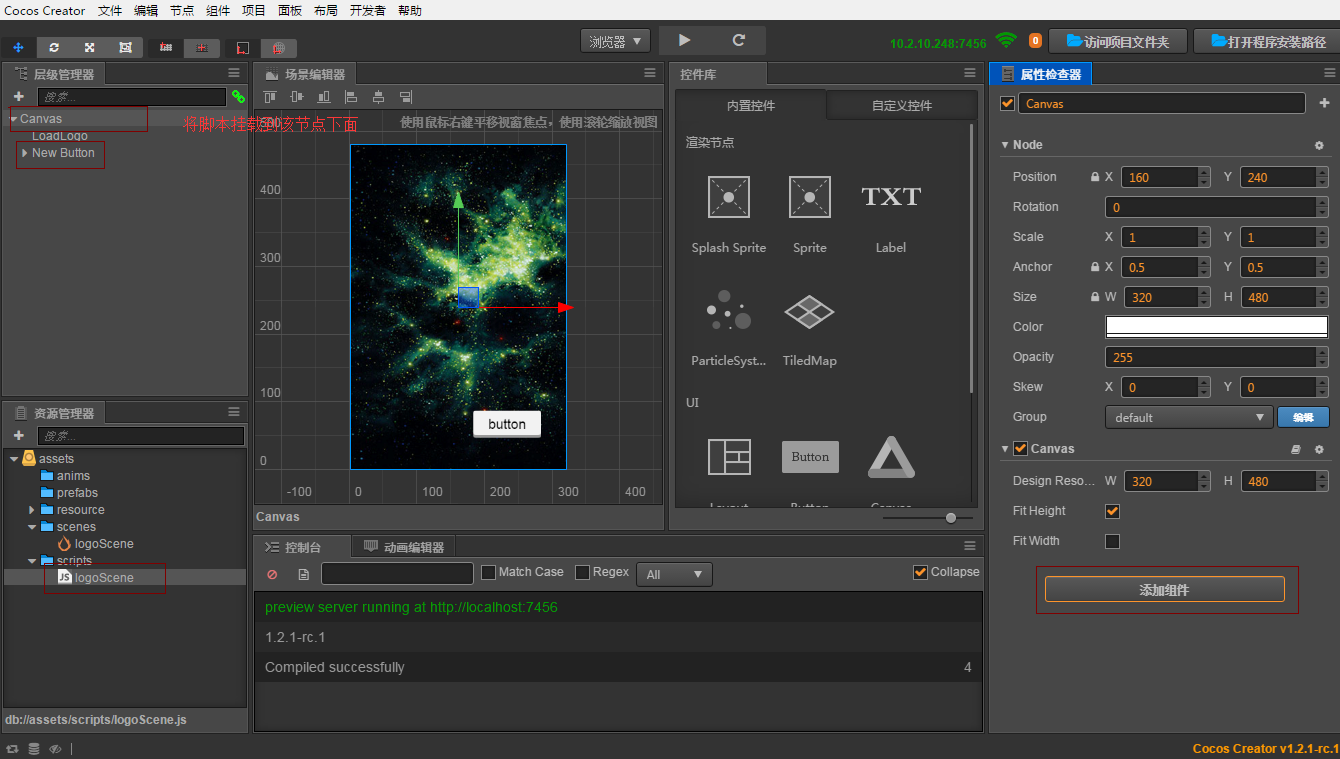Align selected nodes to left edge
Screen dimensions: 1340x759
[351, 97]
